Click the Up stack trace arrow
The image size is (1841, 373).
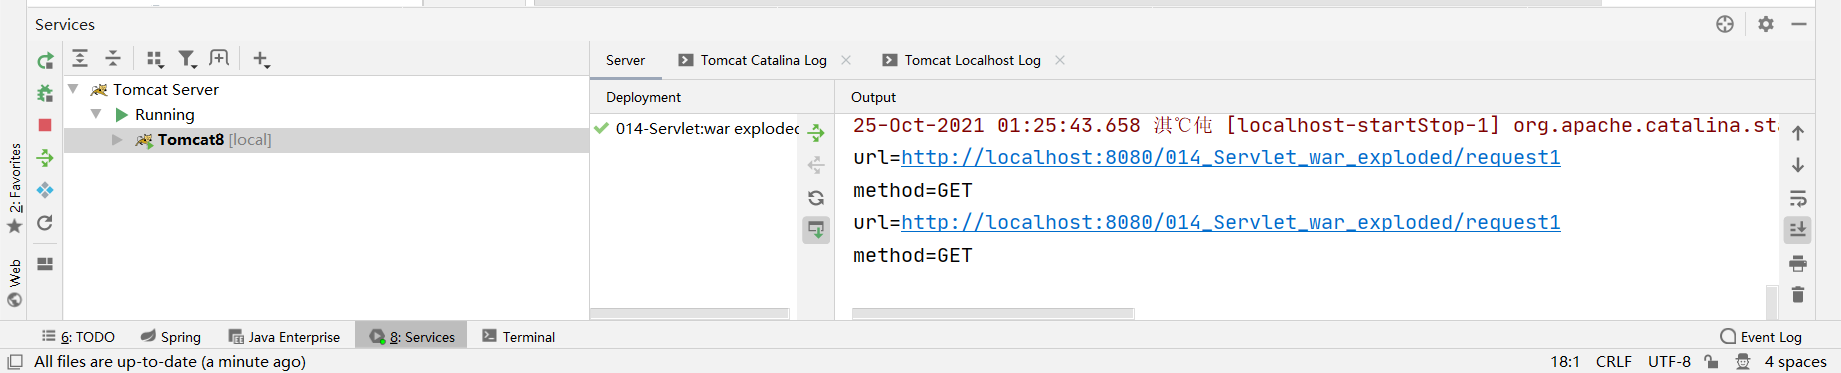[x=1798, y=133]
